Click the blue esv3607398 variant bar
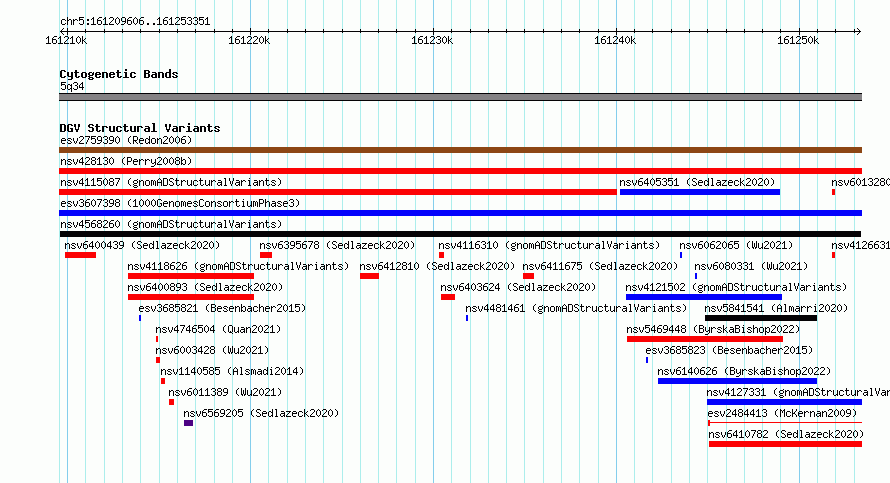The image size is (890, 483). [x=460, y=213]
